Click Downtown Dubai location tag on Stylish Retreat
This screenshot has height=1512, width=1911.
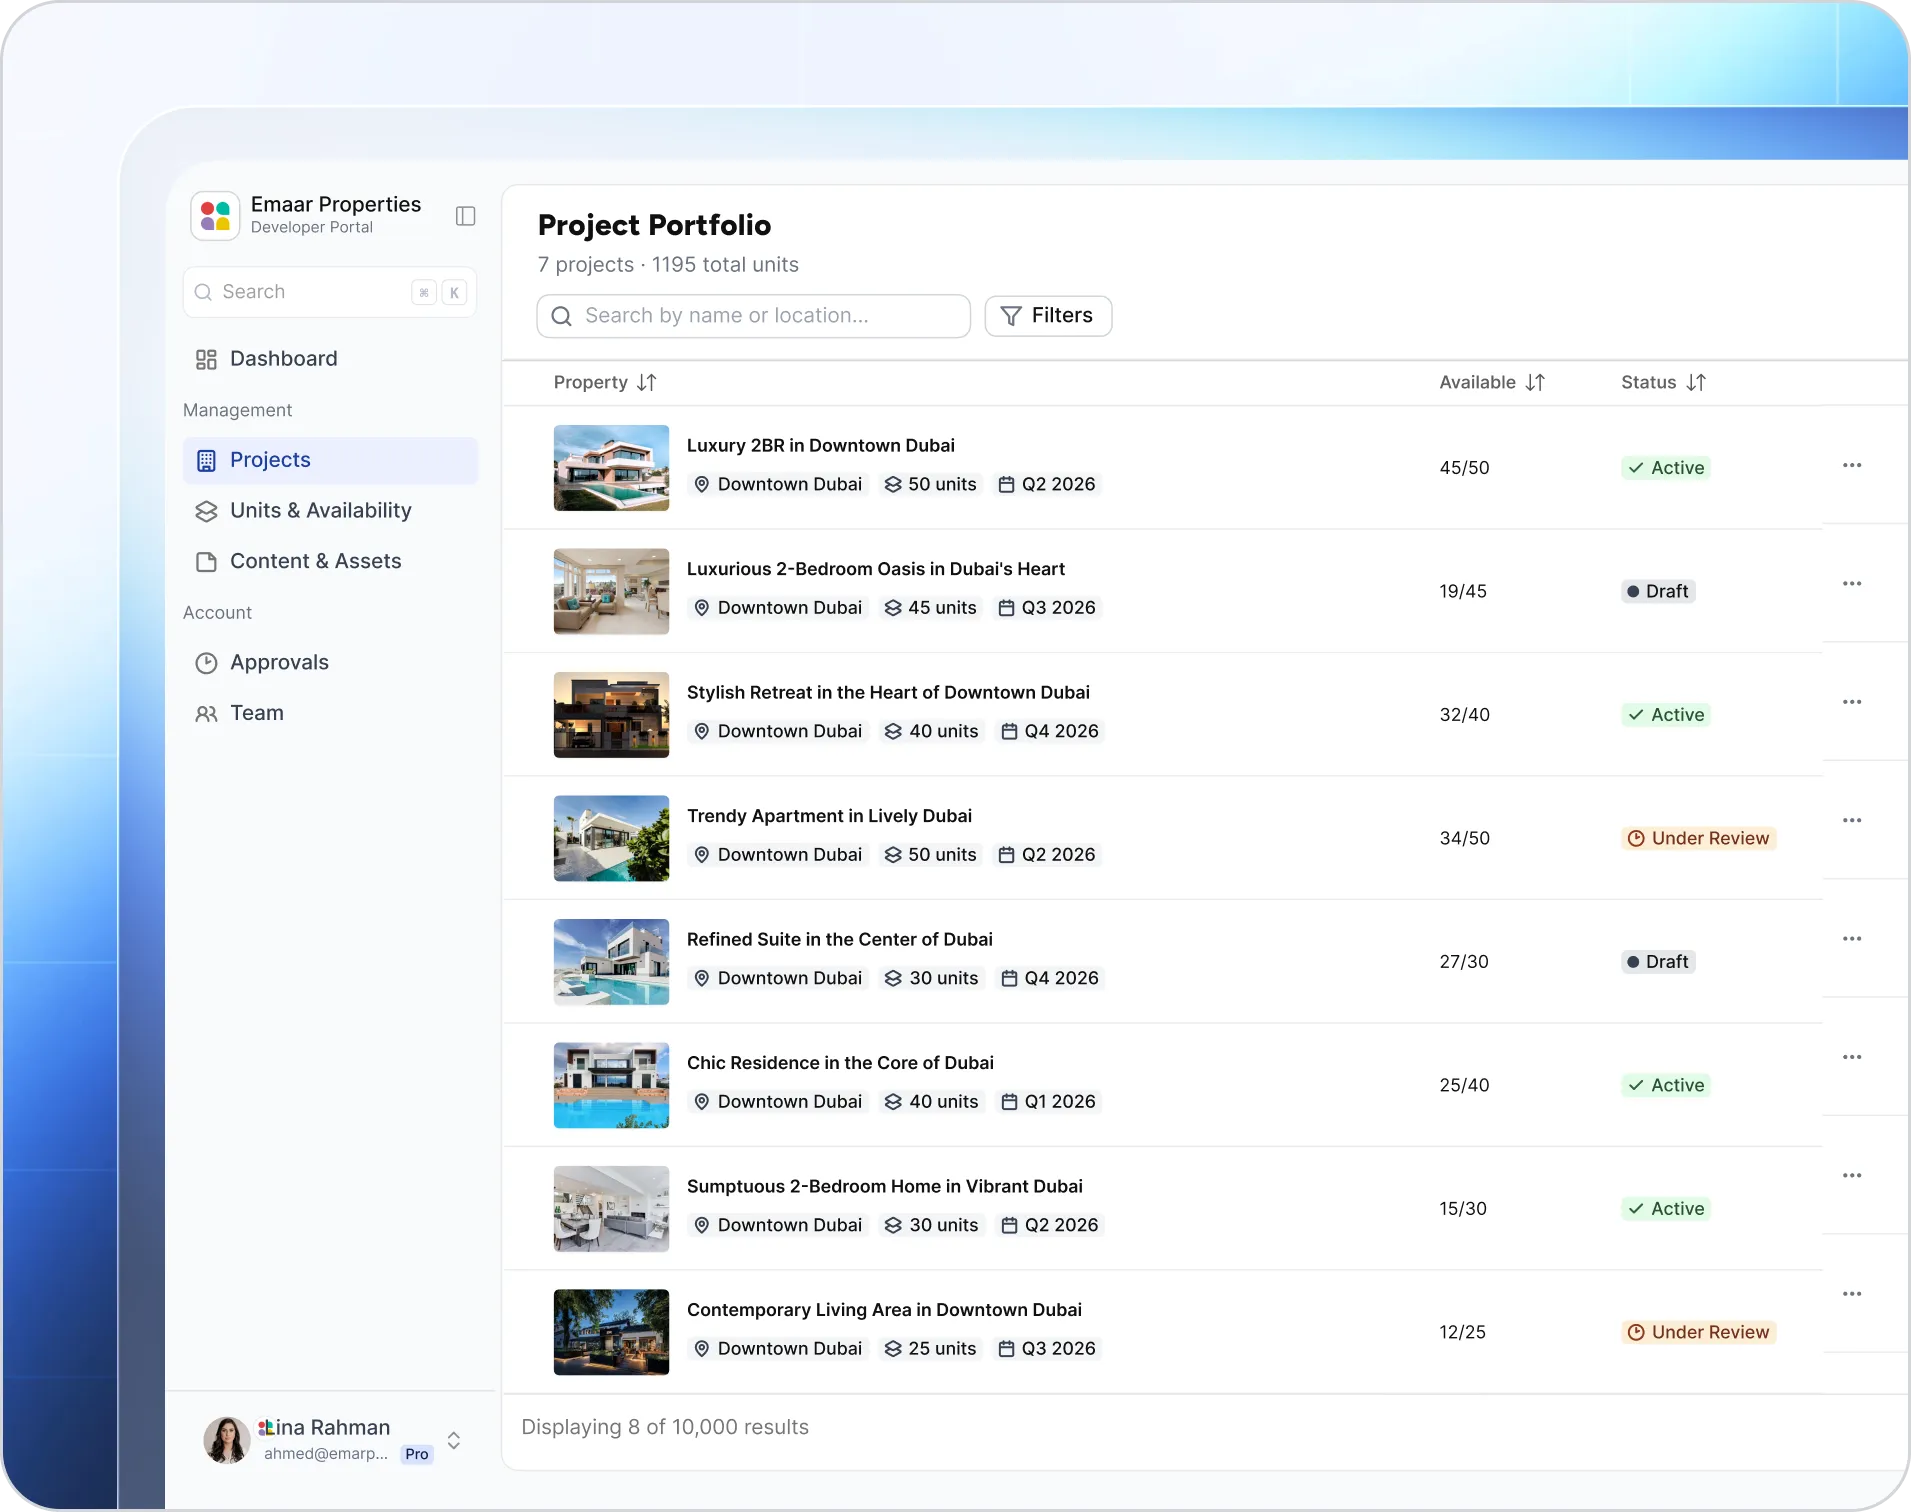[x=778, y=731]
